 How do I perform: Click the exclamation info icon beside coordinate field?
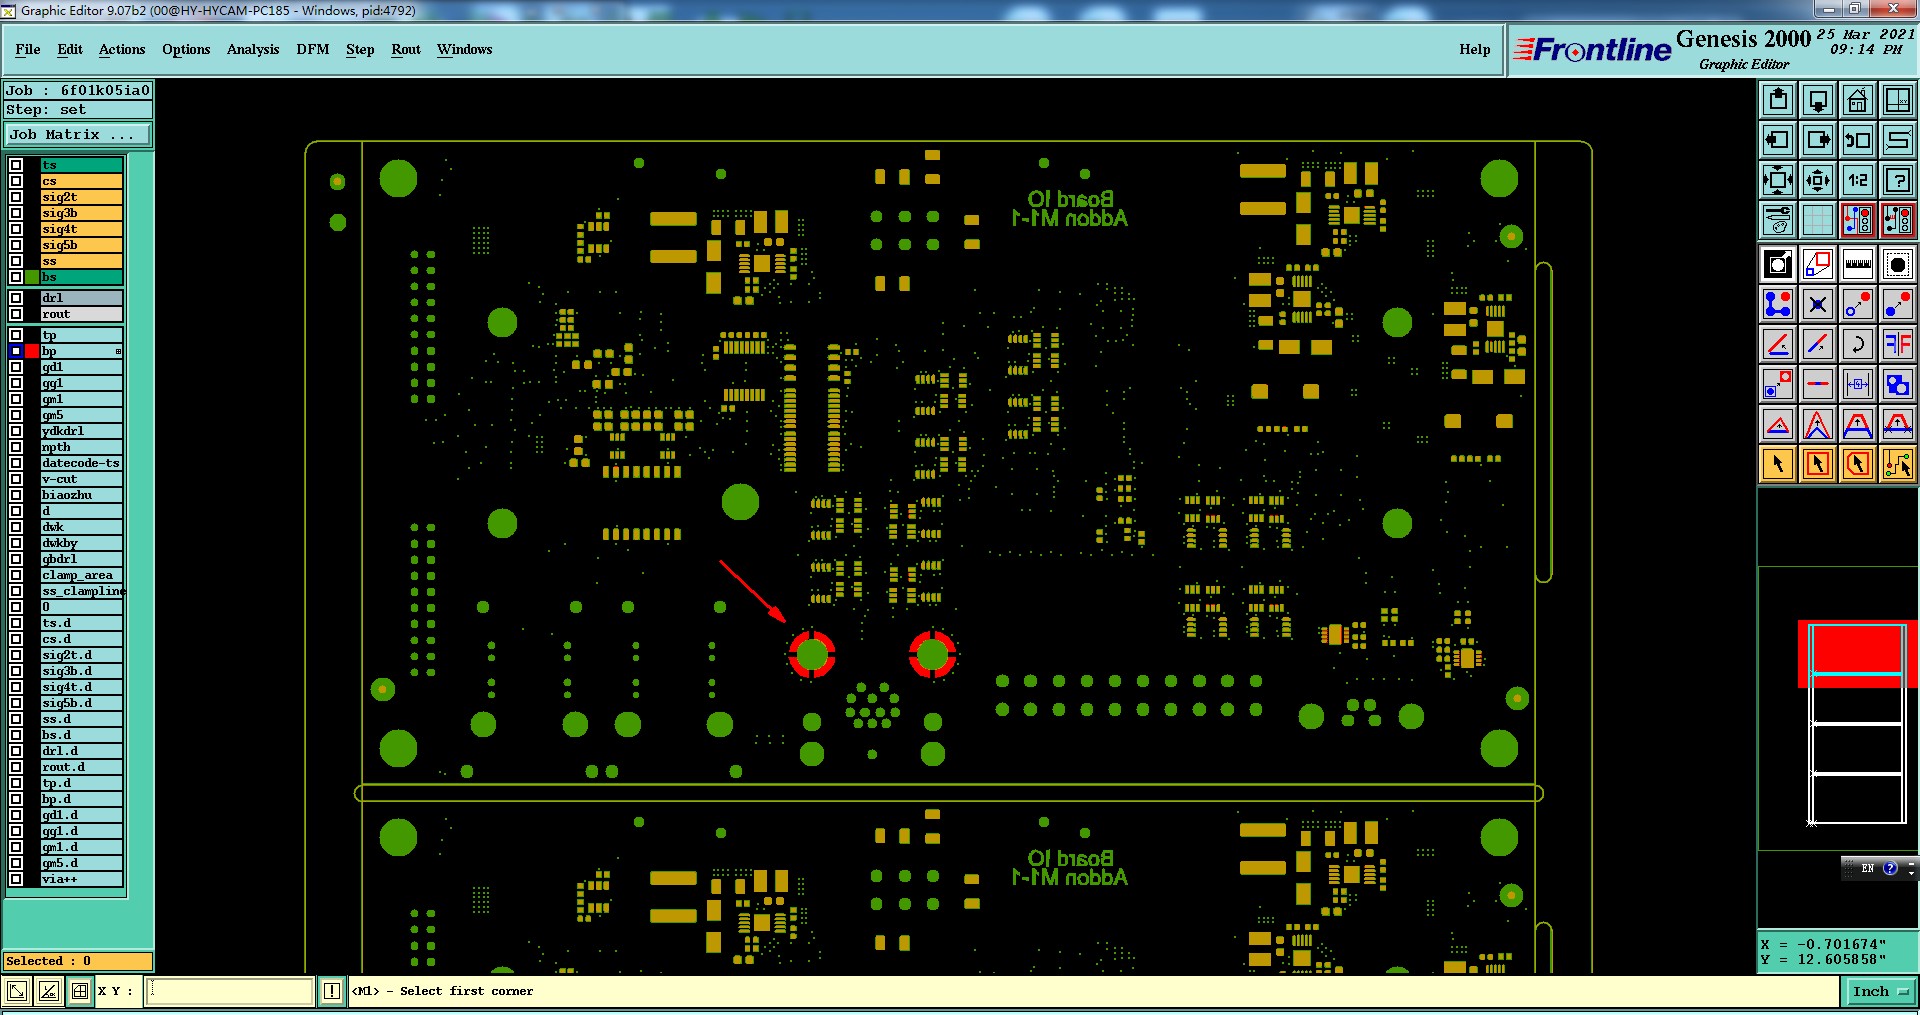[x=332, y=991]
